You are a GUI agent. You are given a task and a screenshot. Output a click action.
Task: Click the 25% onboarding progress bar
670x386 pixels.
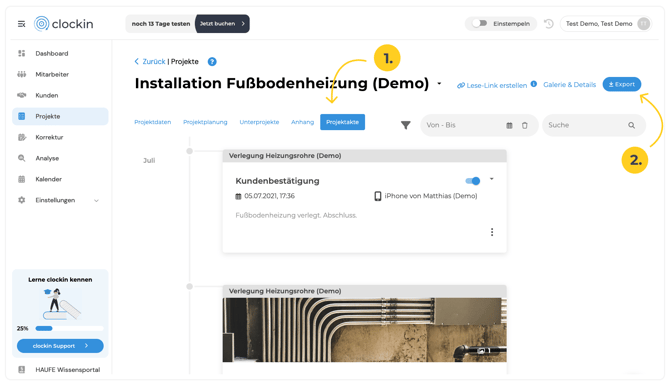[69, 328]
